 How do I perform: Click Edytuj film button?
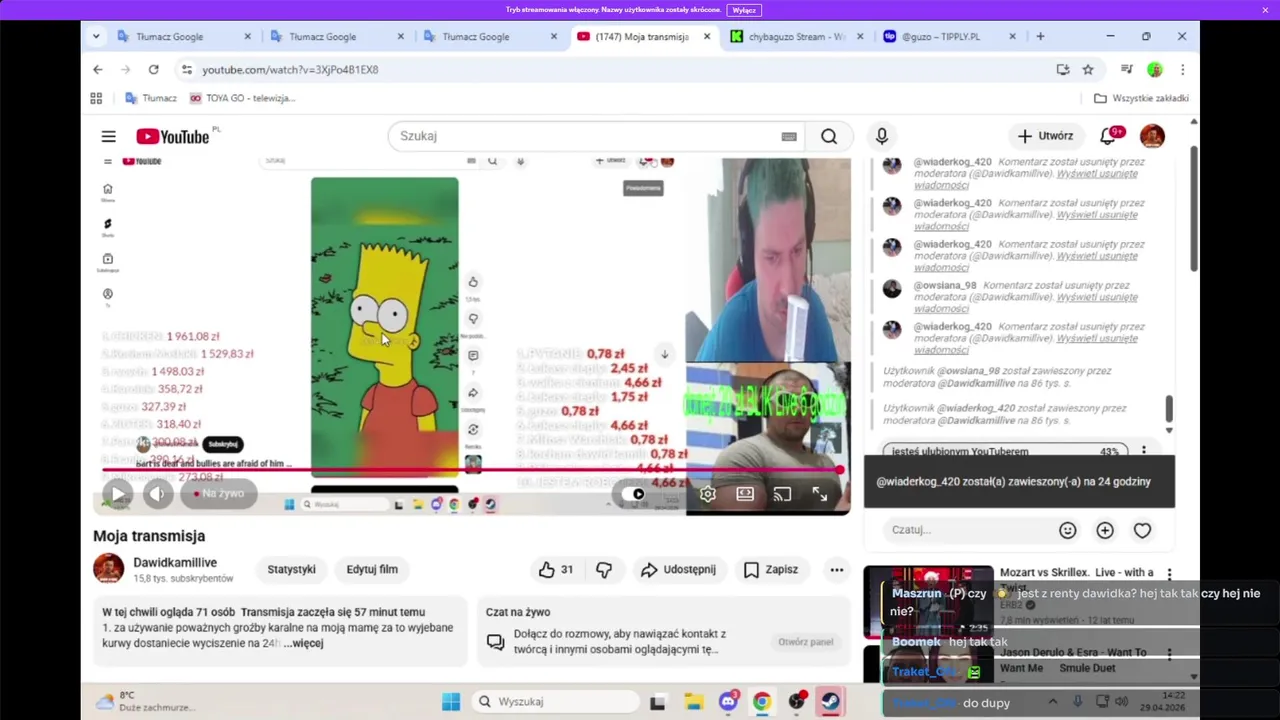click(x=372, y=569)
